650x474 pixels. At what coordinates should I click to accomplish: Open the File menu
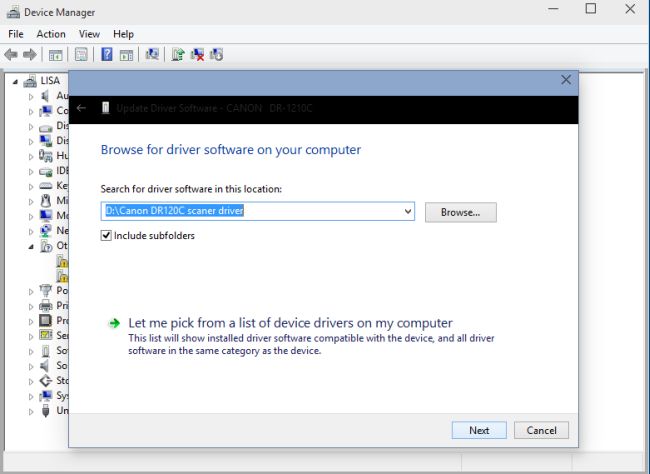16,34
